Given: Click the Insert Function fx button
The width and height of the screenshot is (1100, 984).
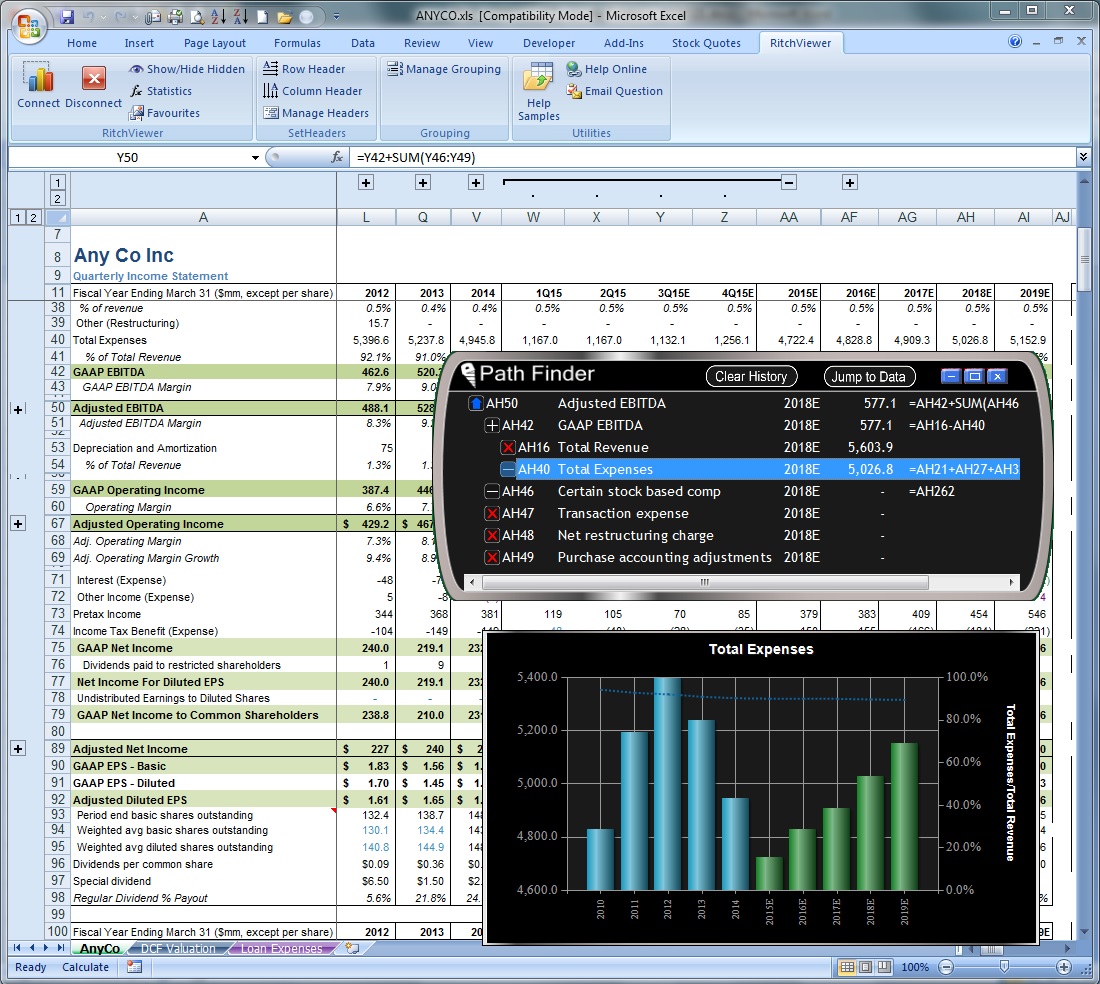Looking at the screenshot, I should tap(337, 157).
